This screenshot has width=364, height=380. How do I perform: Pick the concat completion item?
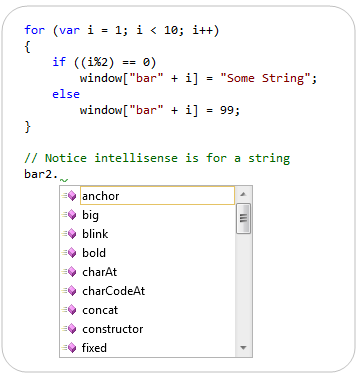pos(148,310)
